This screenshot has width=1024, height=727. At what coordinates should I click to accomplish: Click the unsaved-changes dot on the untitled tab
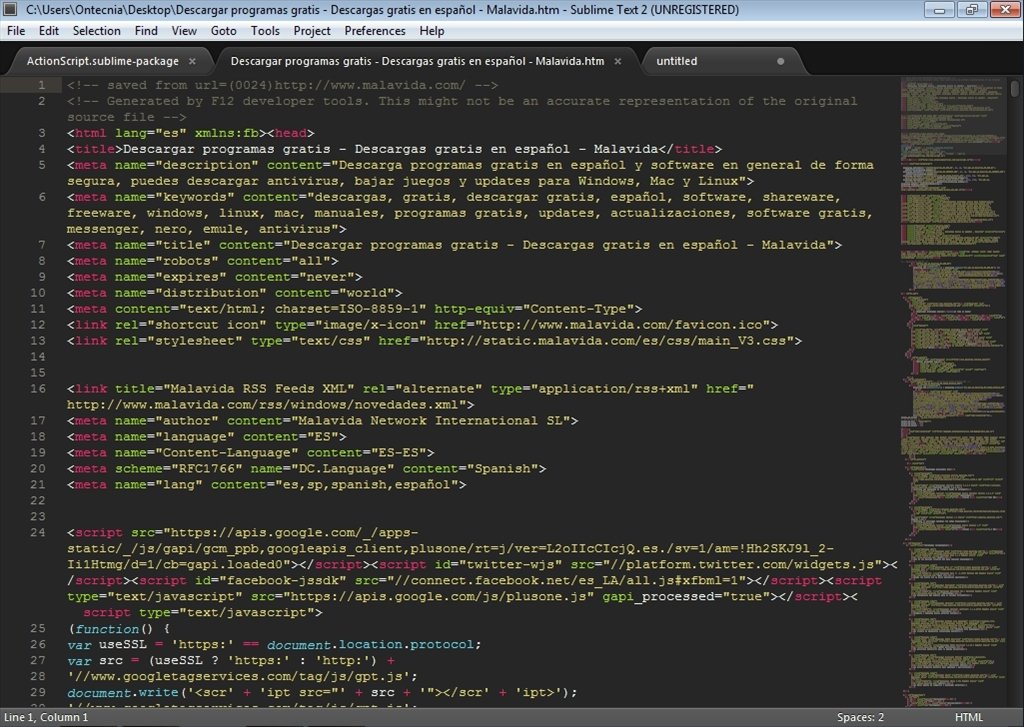pos(780,60)
